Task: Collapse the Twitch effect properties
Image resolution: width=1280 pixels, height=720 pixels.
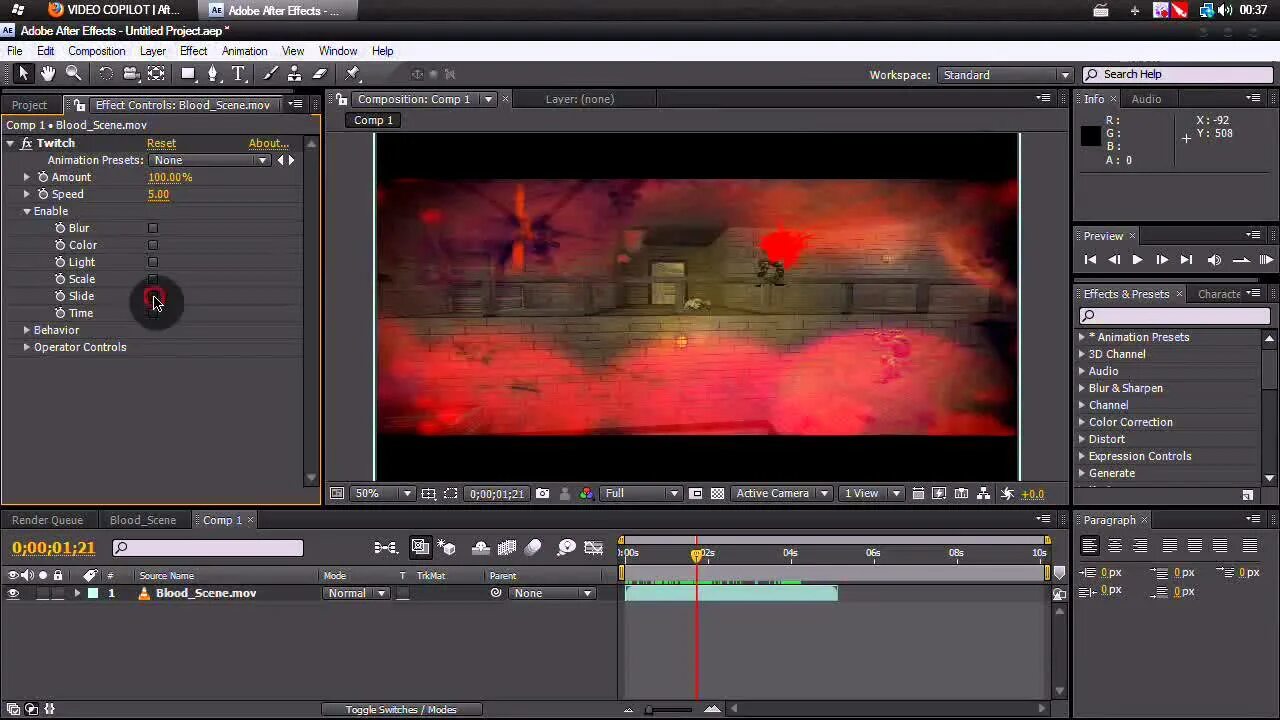Action: click(x=10, y=143)
